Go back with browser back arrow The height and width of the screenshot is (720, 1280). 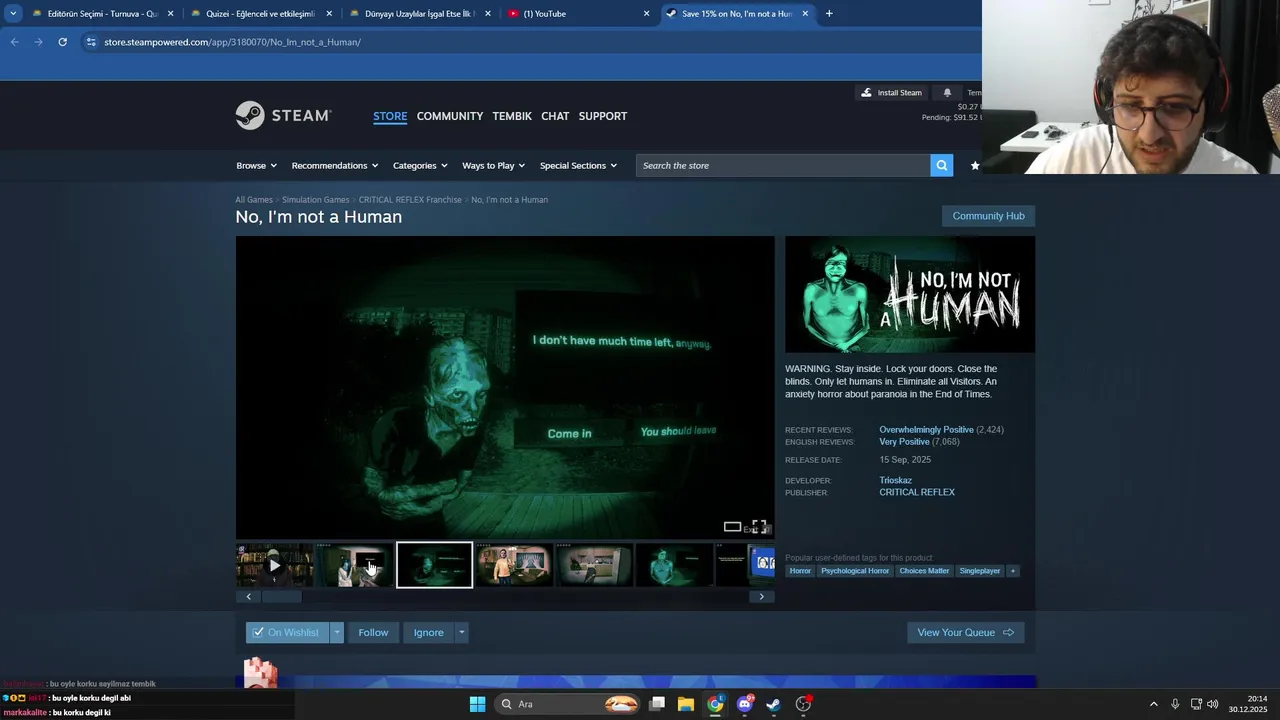tap(14, 42)
